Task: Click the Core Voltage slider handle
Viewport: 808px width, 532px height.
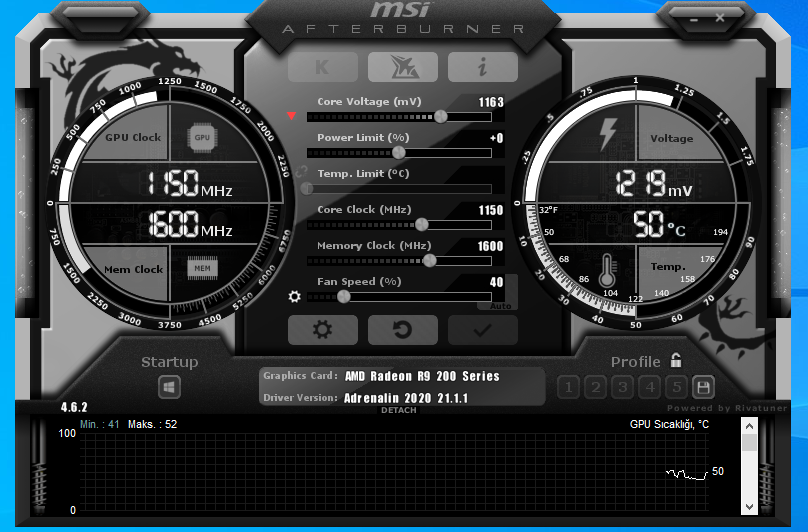Action: (x=441, y=117)
